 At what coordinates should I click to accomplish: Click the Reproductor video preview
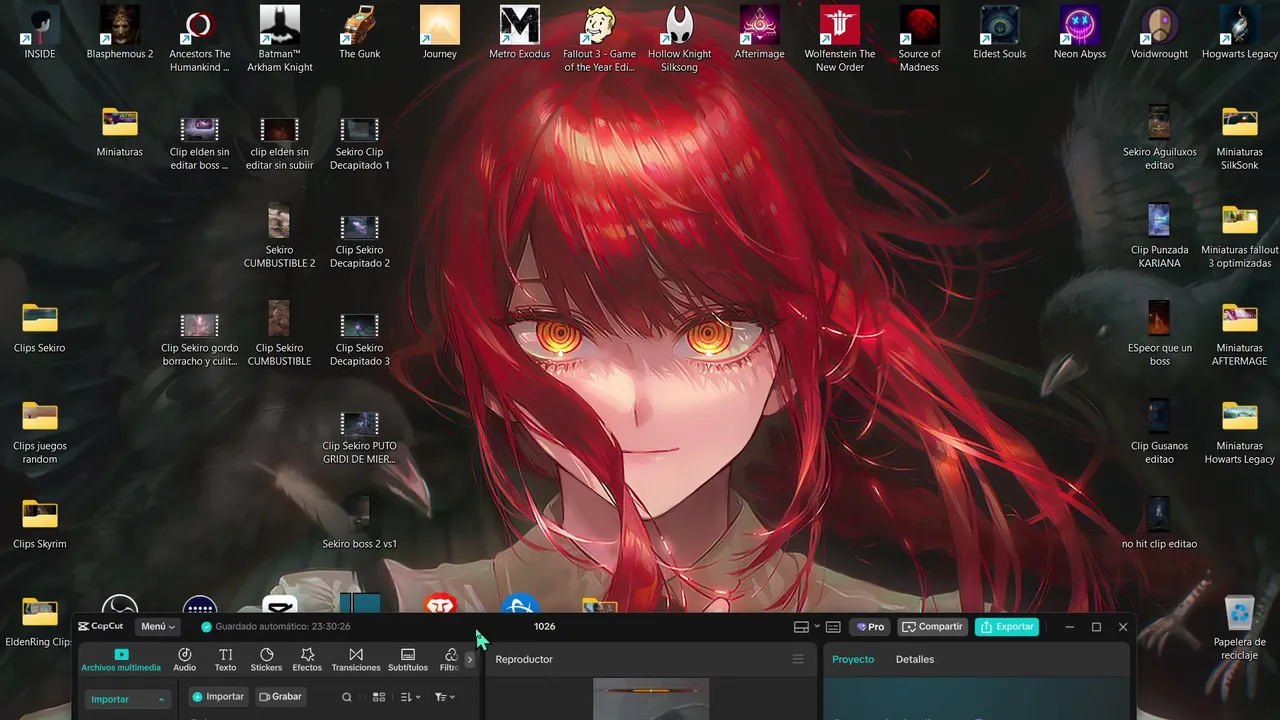point(651,699)
